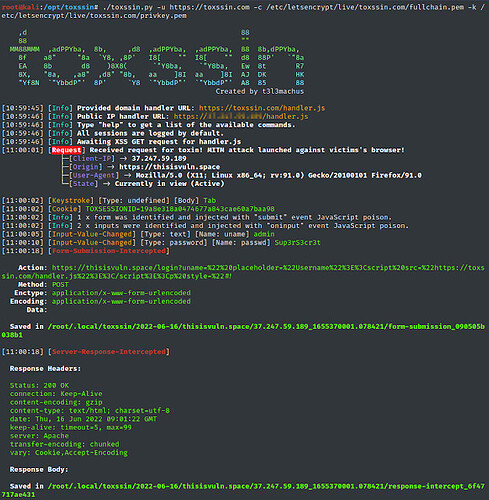Click the Form-Submission-Intercepted tag
Viewport: 489px width, 500px height.
tap(109, 251)
